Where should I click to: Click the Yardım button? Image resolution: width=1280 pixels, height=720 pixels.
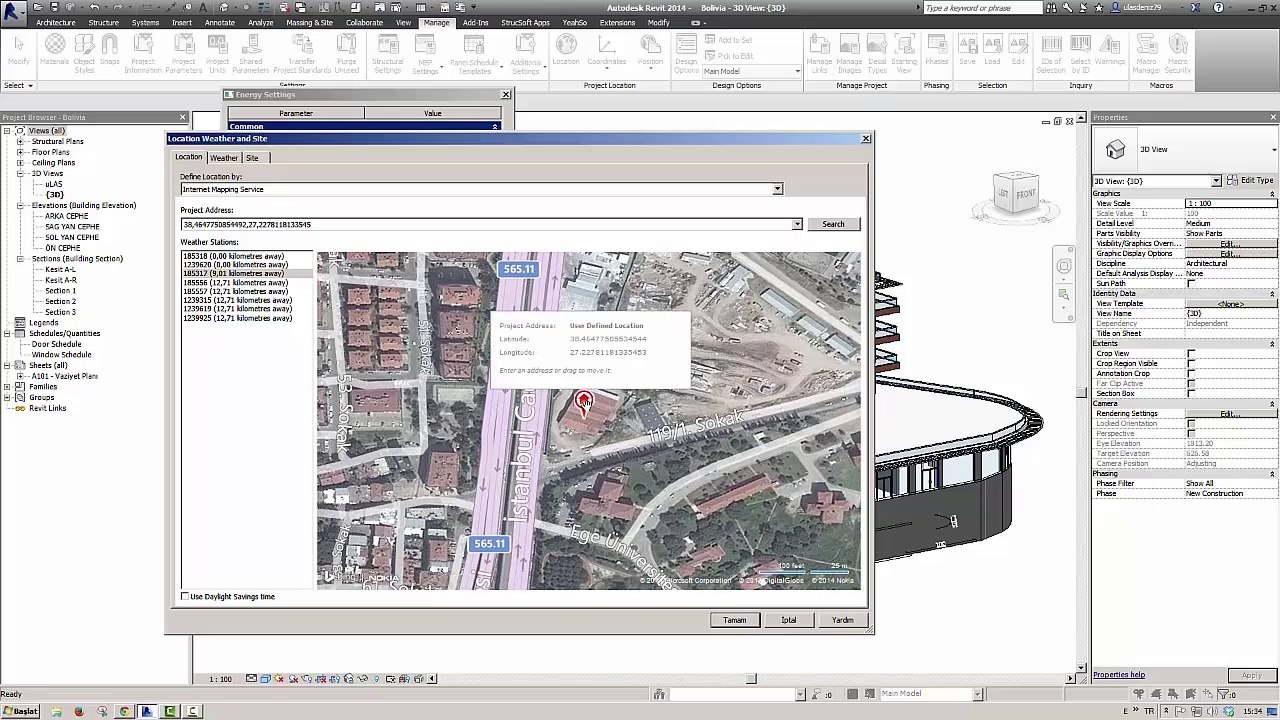(843, 620)
